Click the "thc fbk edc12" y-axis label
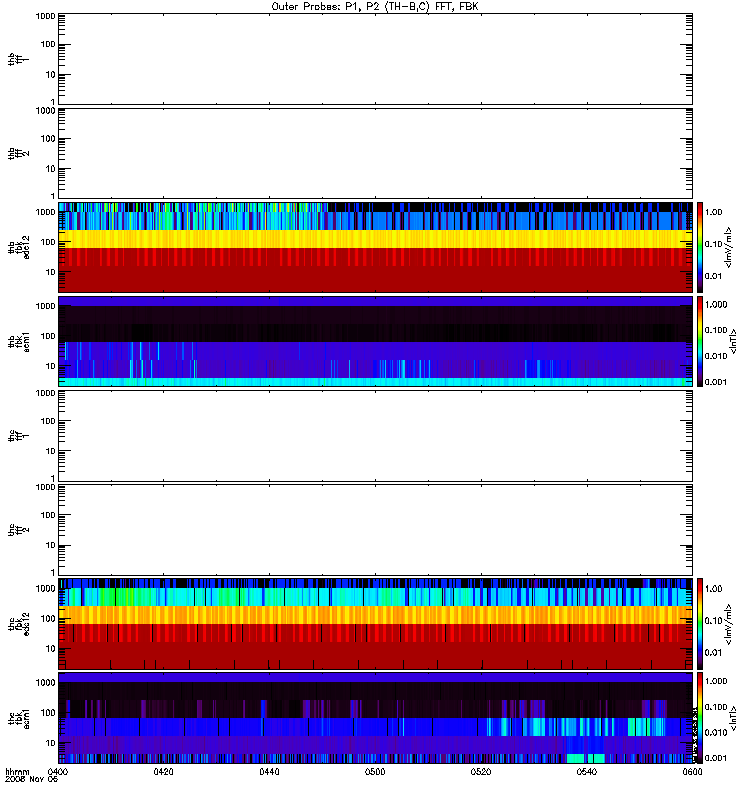Image resolution: width=750 pixels, height=800 pixels. [x=19, y=624]
